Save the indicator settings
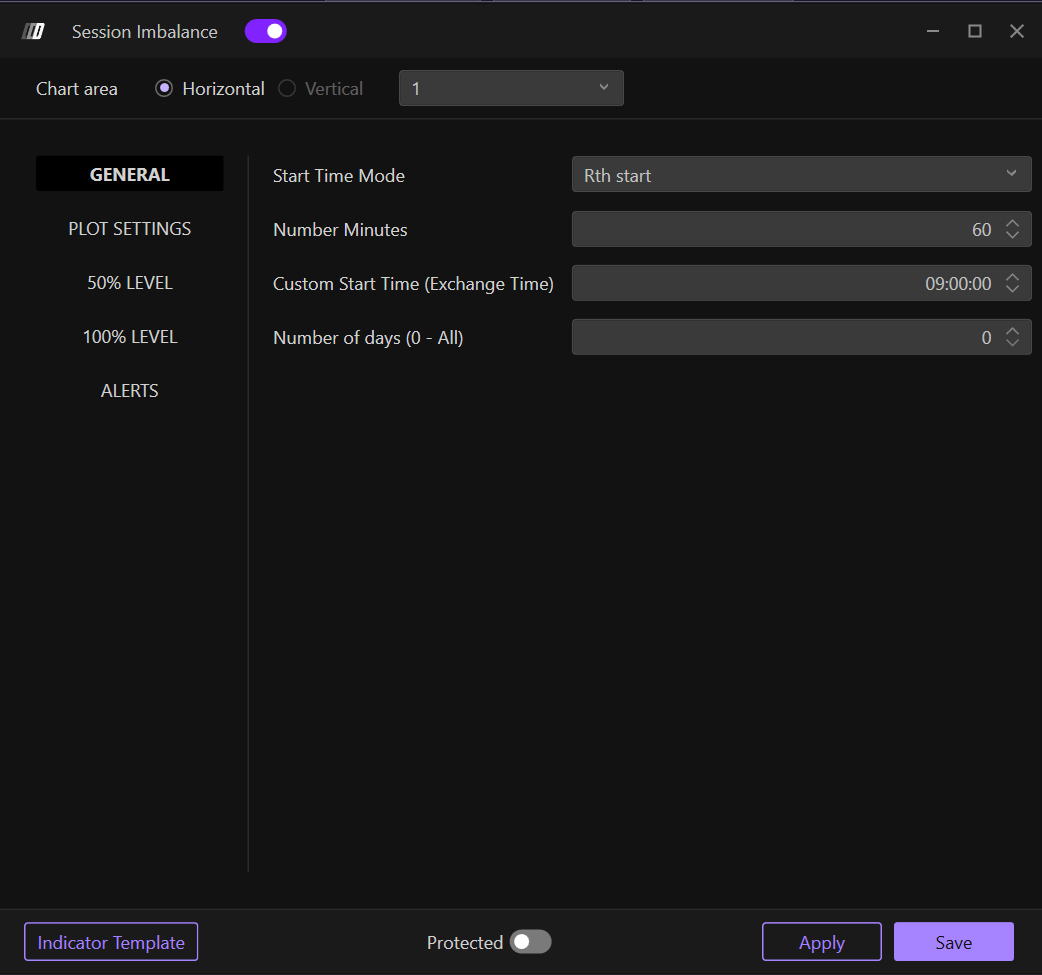 point(953,942)
